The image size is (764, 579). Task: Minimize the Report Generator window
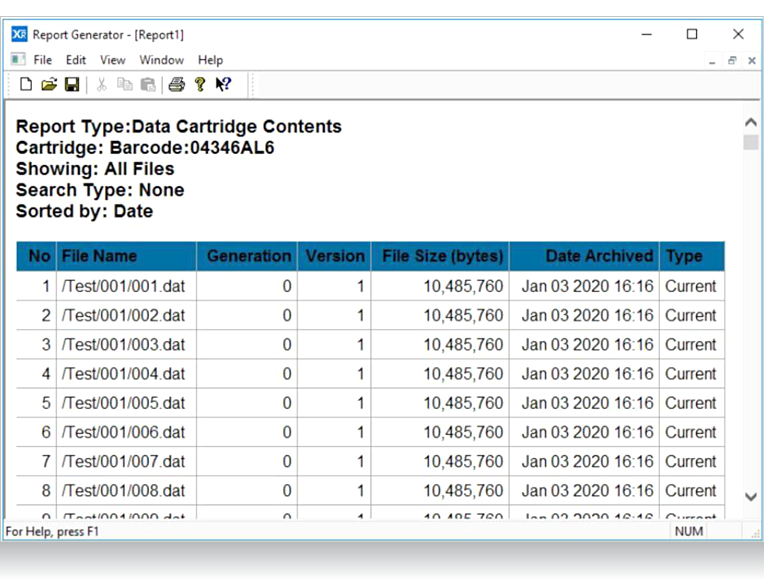tap(647, 34)
